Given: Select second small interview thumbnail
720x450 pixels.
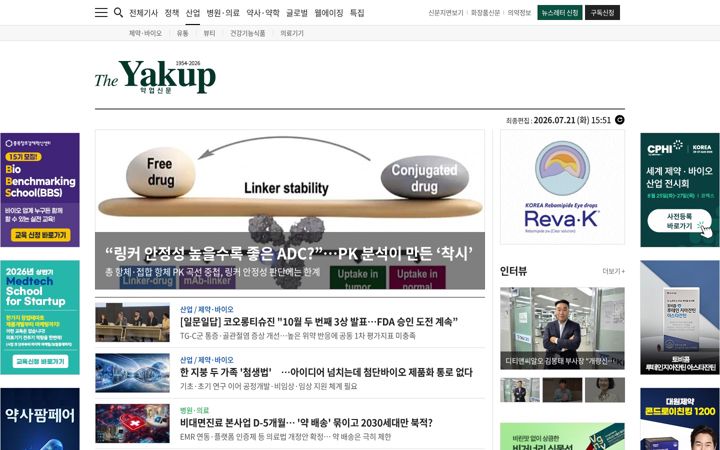Looking at the screenshot, I should 562,390.
